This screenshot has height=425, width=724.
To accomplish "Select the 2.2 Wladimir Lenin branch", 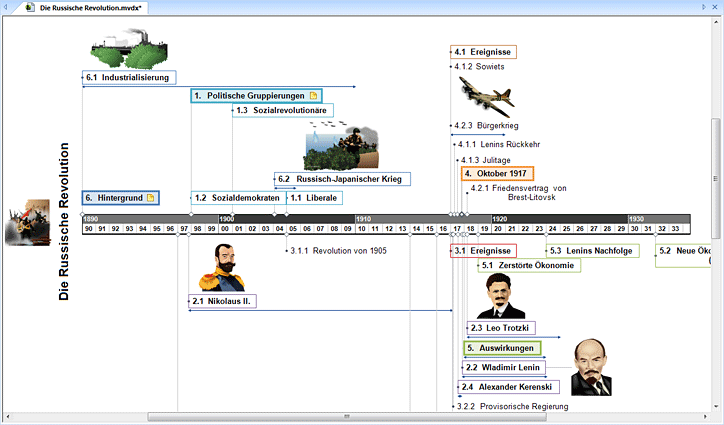I will tap(504, 368).
